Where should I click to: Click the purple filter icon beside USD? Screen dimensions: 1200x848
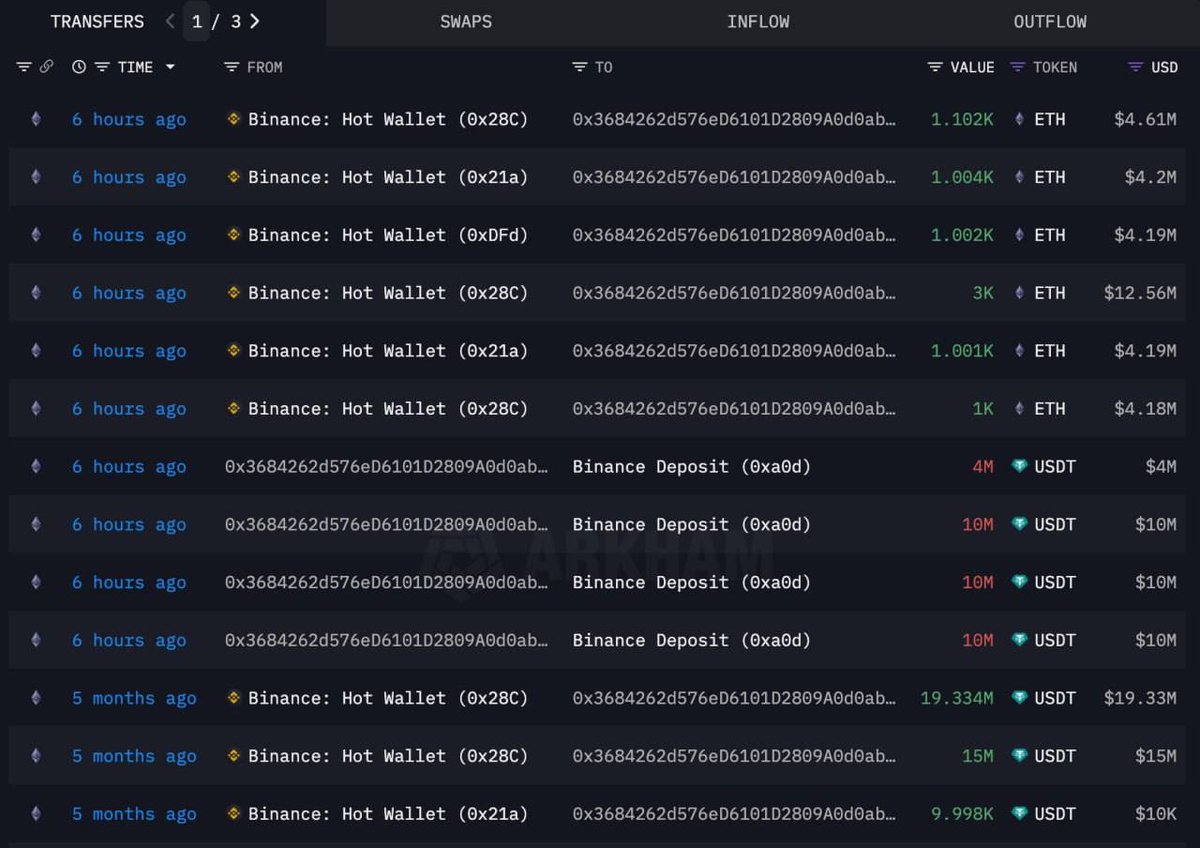pos(1133,67)
